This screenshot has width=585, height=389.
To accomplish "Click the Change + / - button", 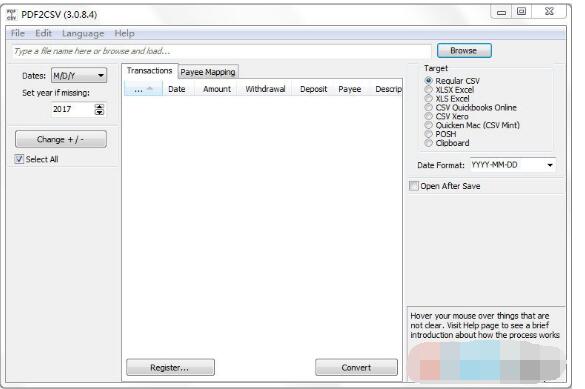I will pos(60,139).
